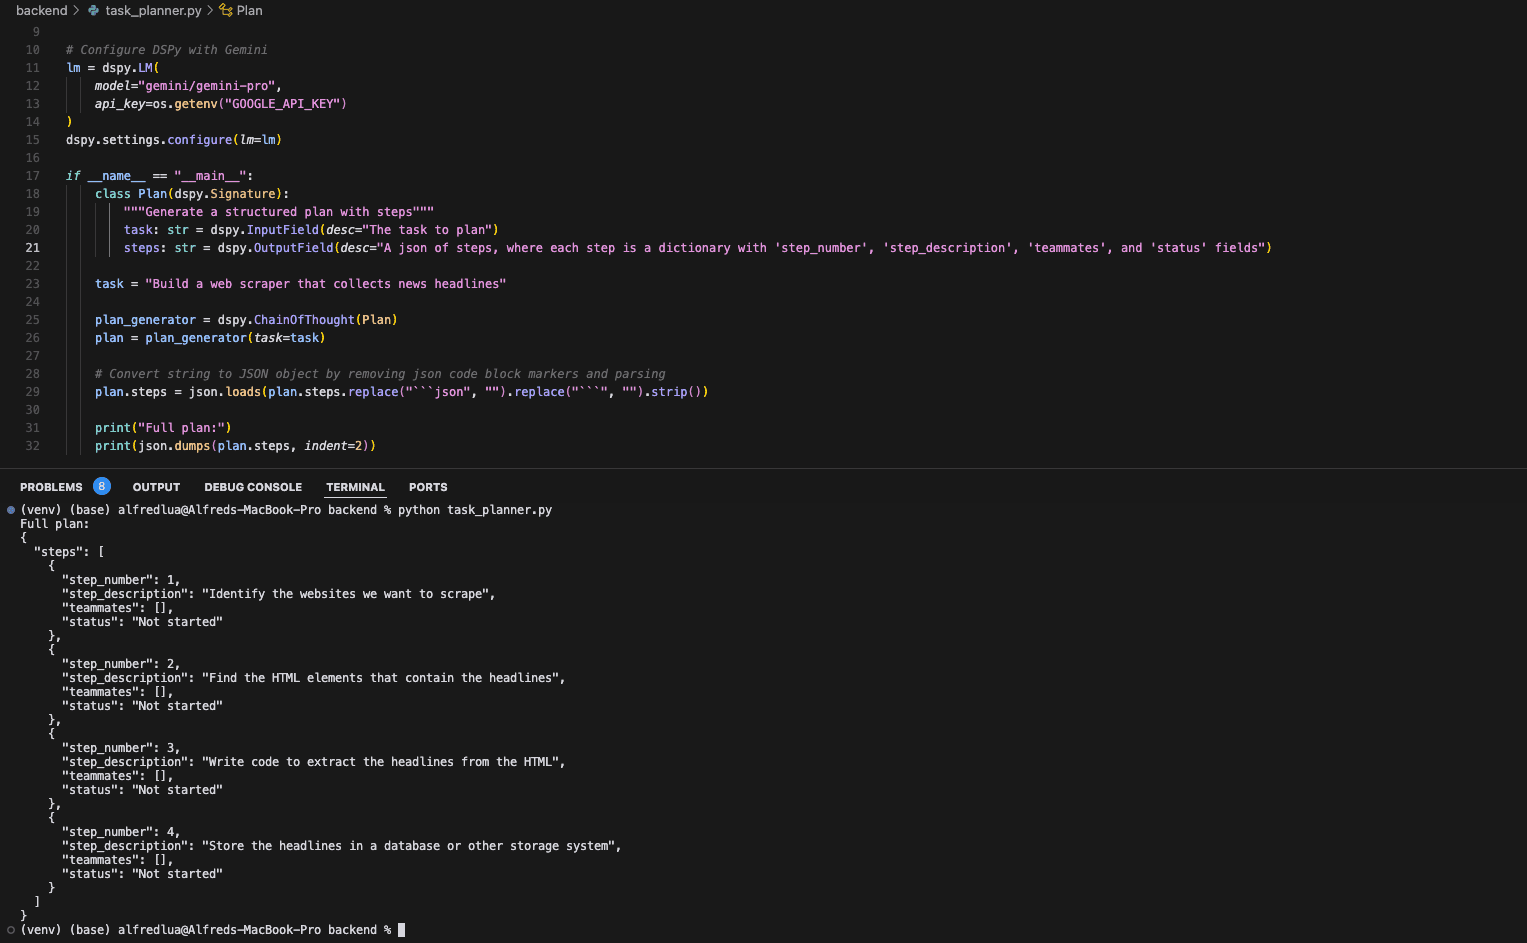Click the print("Full plan:") statement in code
1527x943 pixels.
(x=163, y=428)
